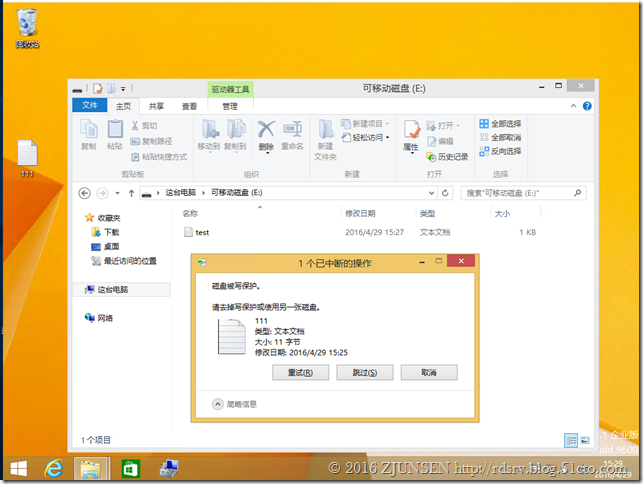Open the File (文件) tab

90,105
